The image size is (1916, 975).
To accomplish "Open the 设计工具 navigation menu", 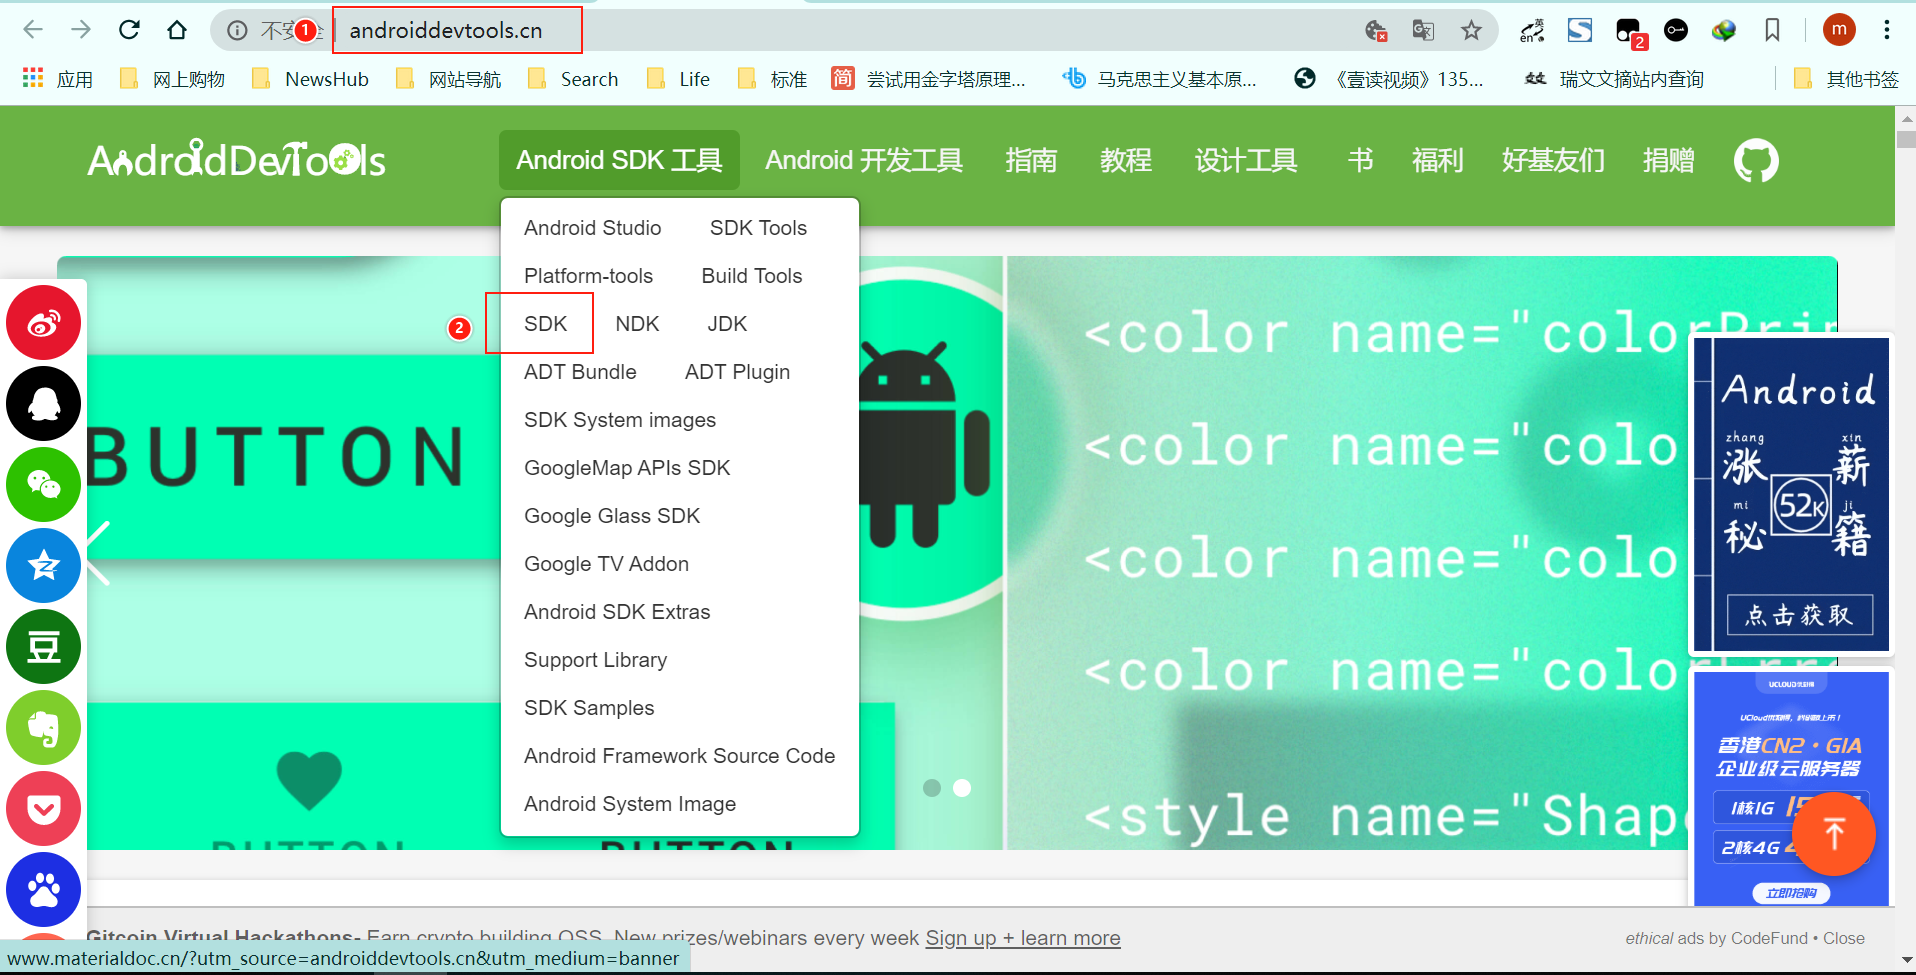I will [x=1246, y=160].
